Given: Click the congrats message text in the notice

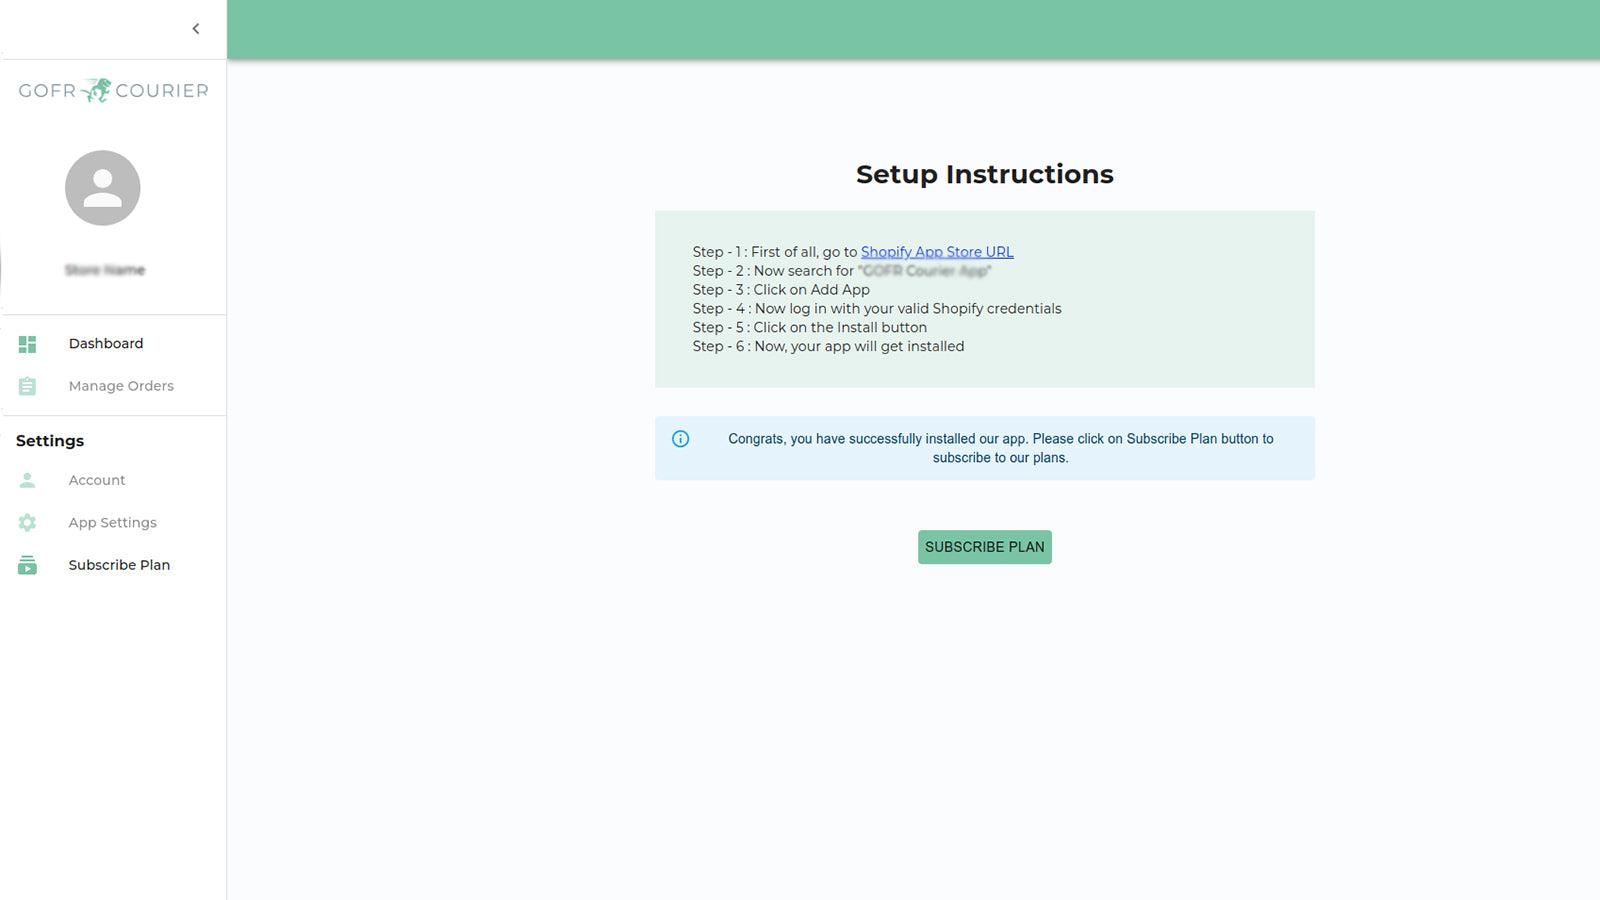Looking at the screenshot, I should pyautogui.click(x=1000, y=448).
